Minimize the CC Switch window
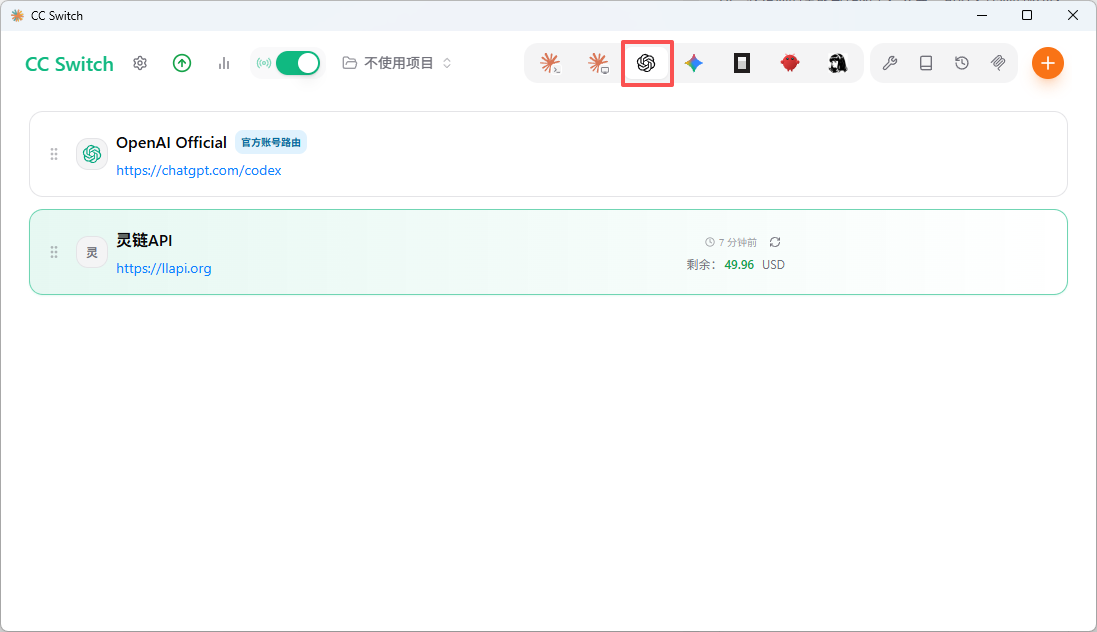 tap(982, 15)
